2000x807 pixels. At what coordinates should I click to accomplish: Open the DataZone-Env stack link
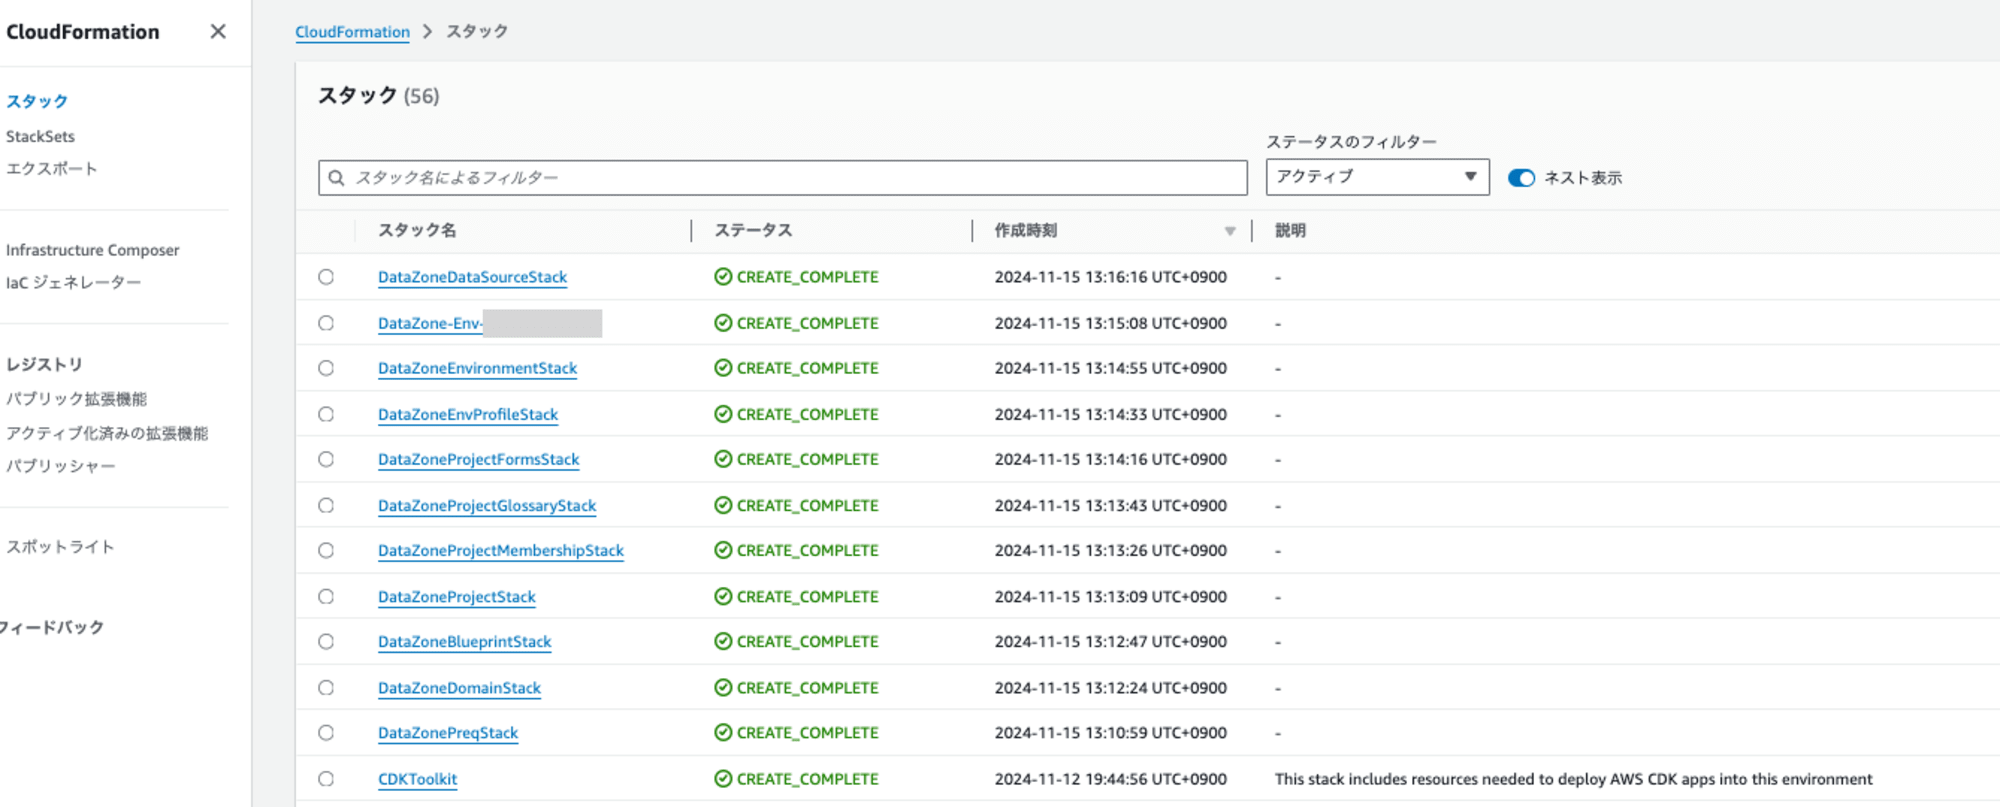click(430, 323)
